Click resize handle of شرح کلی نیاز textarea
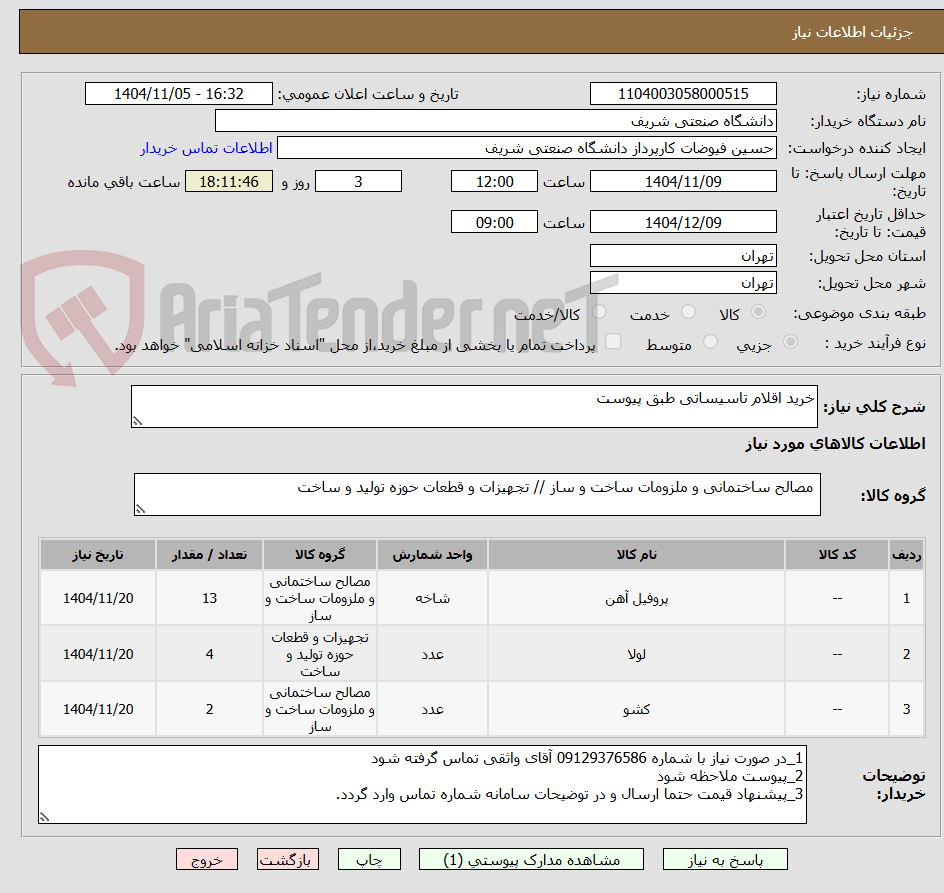This screenshot has height=893, width=944. click(137, 422)
